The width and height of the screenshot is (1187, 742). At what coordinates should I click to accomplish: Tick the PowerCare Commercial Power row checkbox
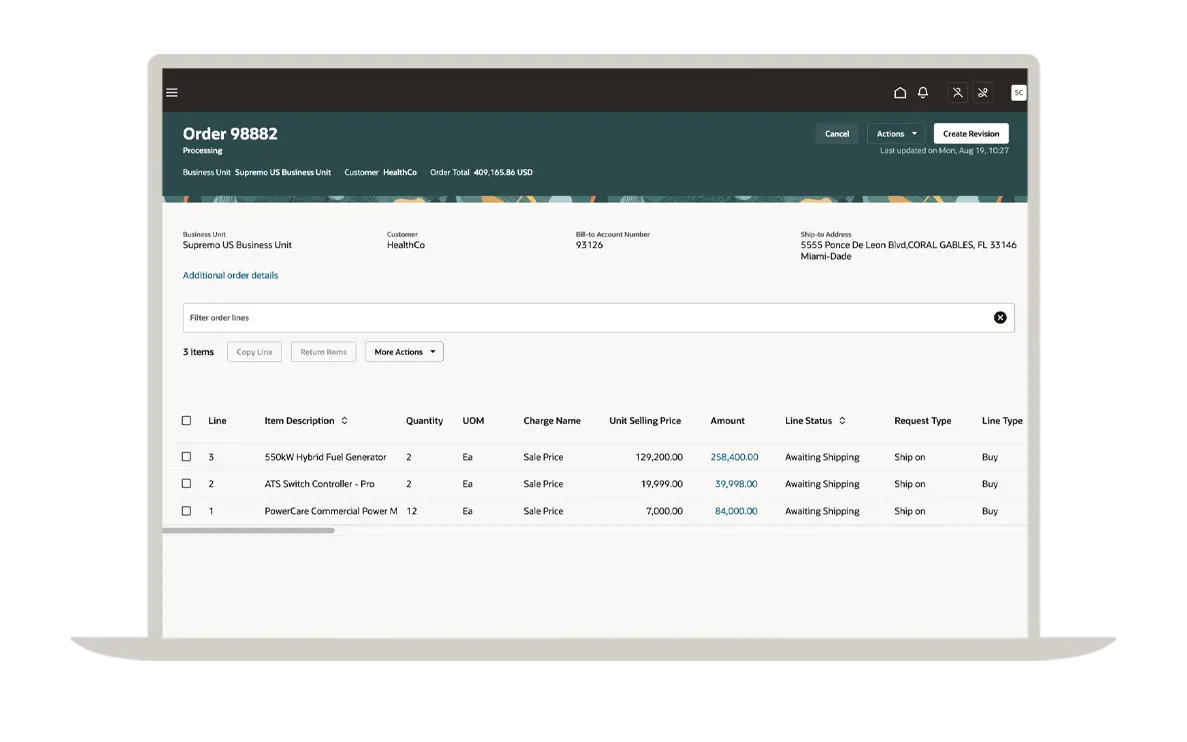pyautogui.click(x=186, y=511)
